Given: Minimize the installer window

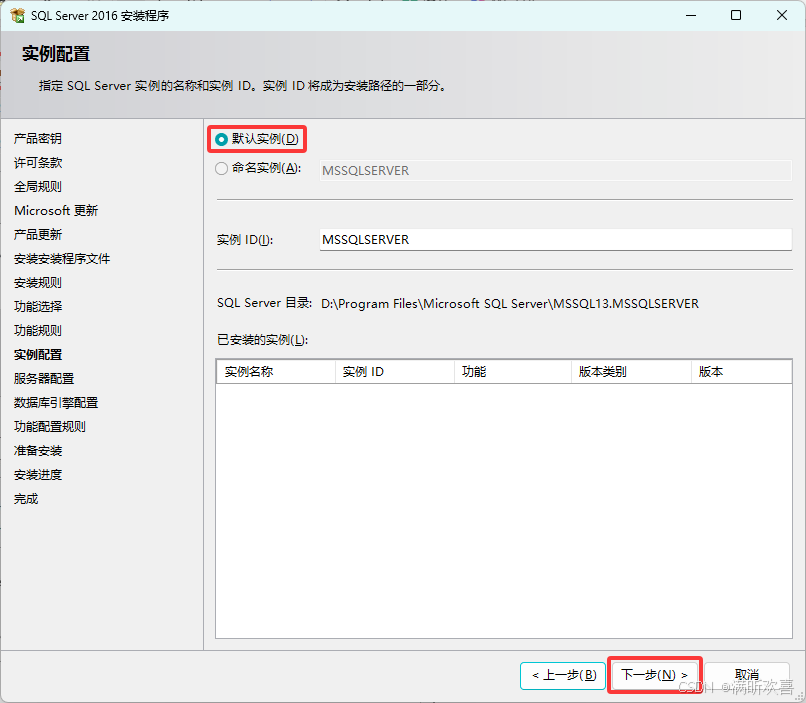Looking at the screenshot, I should (691, 15).
